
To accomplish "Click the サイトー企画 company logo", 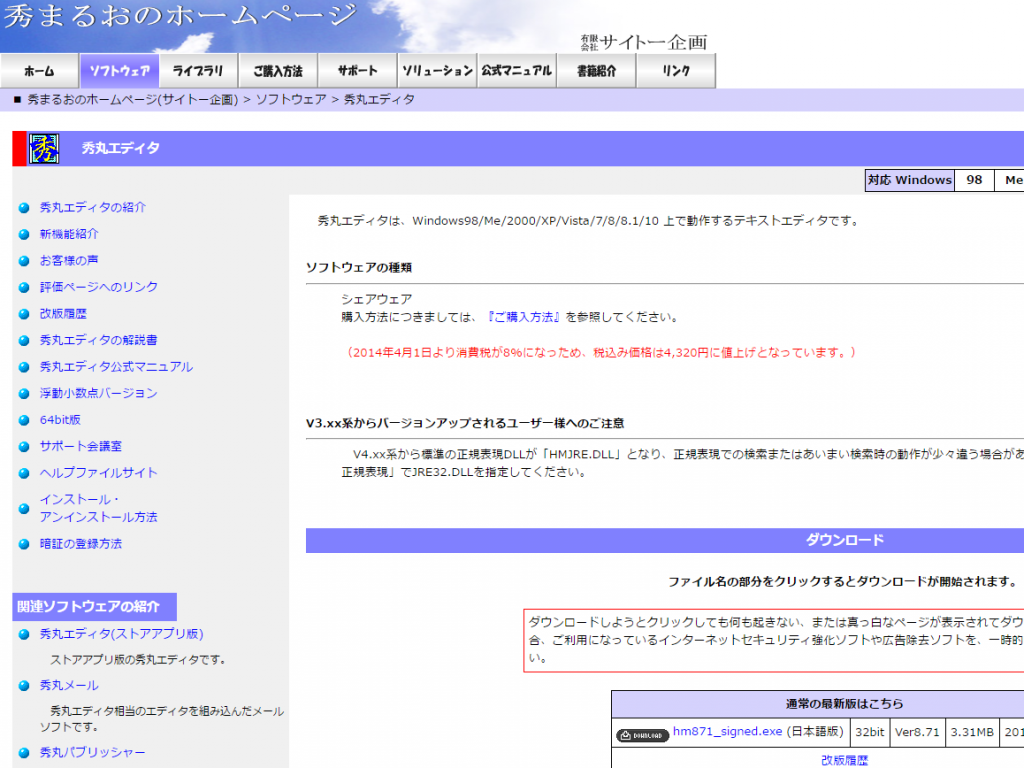I will pos(644,42).
